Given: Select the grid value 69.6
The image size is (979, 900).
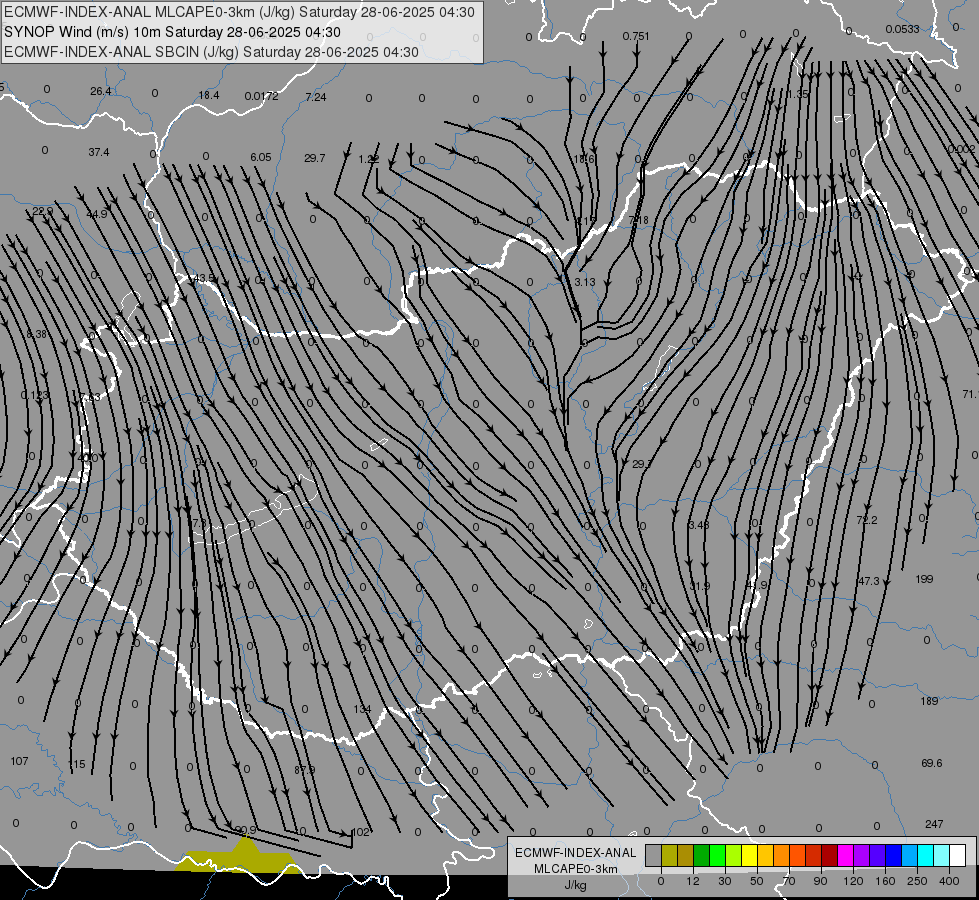Looking at the screenshot, I should tap(932, 763).
